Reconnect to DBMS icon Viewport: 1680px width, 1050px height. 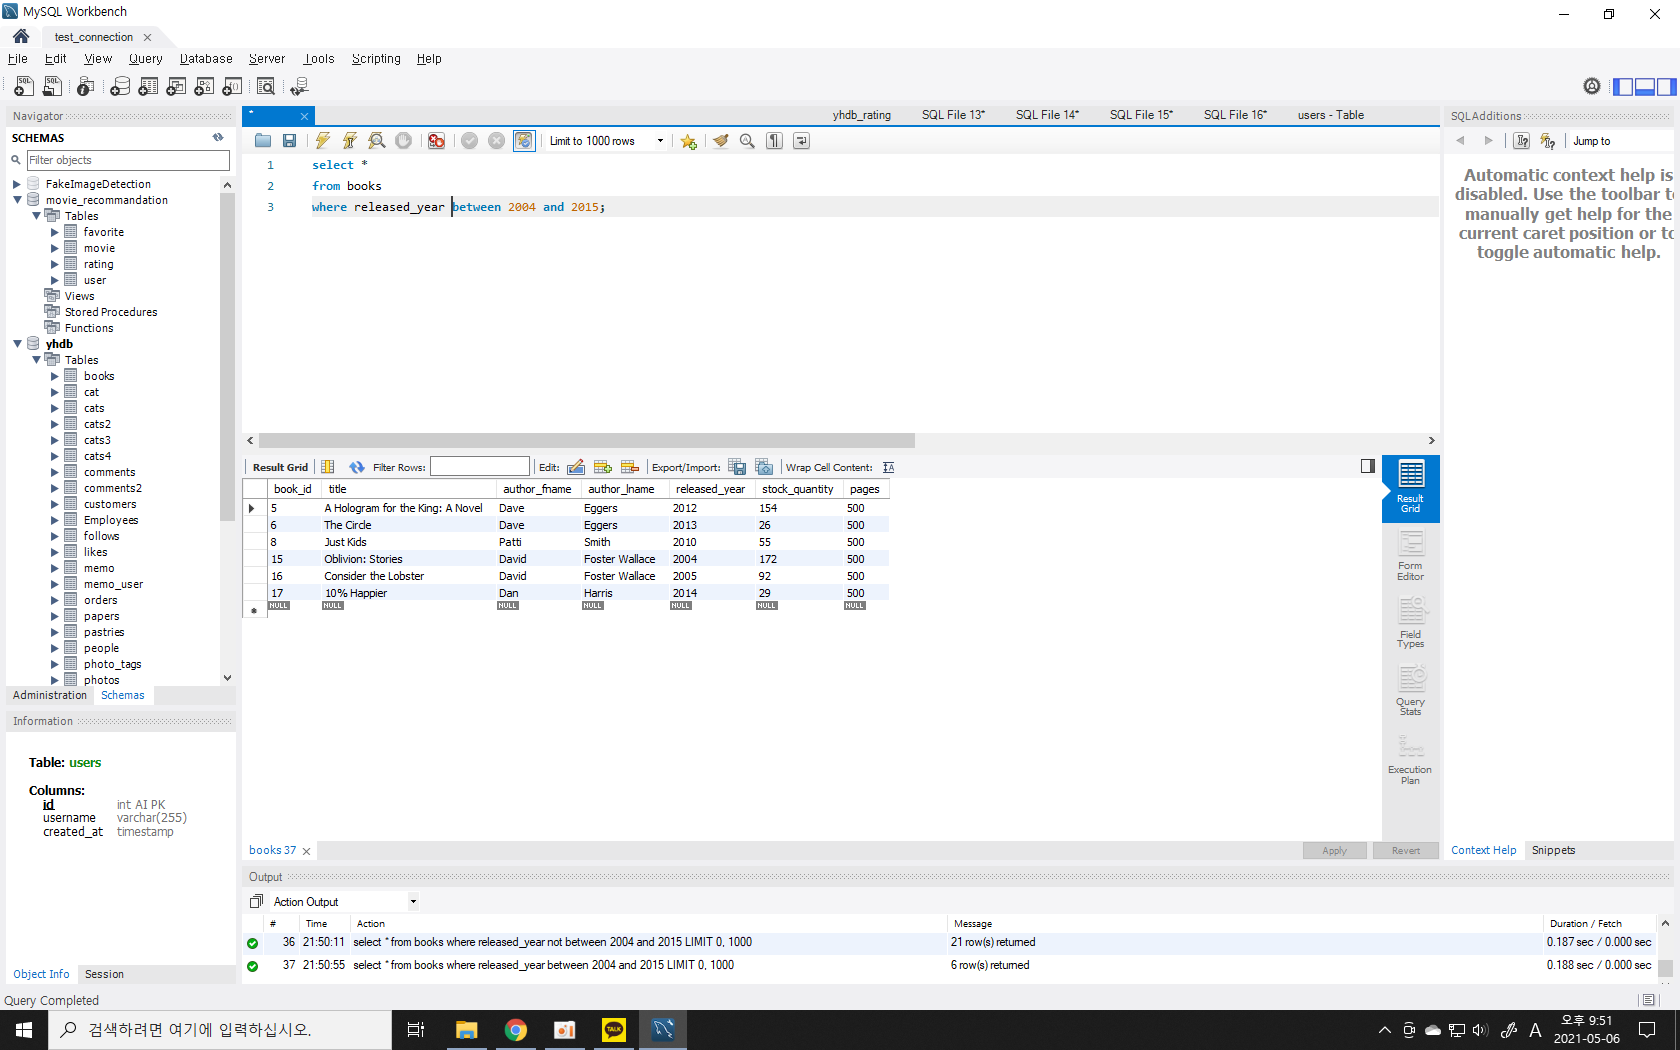(x=299, y=87)
